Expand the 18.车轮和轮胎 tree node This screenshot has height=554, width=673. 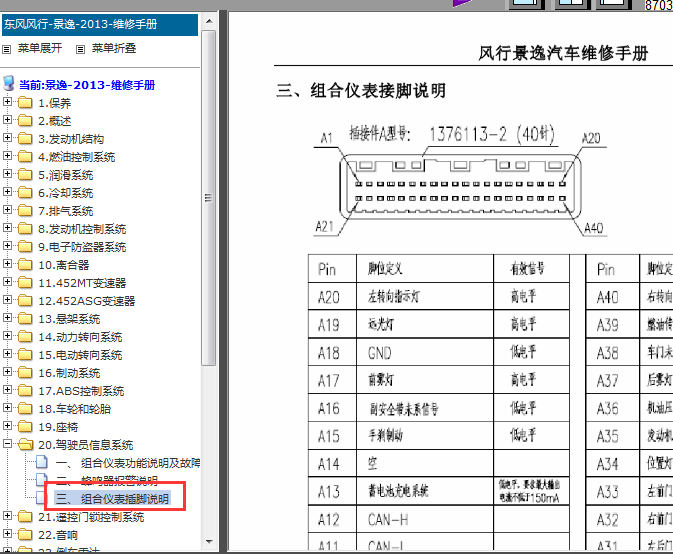(x=7, y=408)
